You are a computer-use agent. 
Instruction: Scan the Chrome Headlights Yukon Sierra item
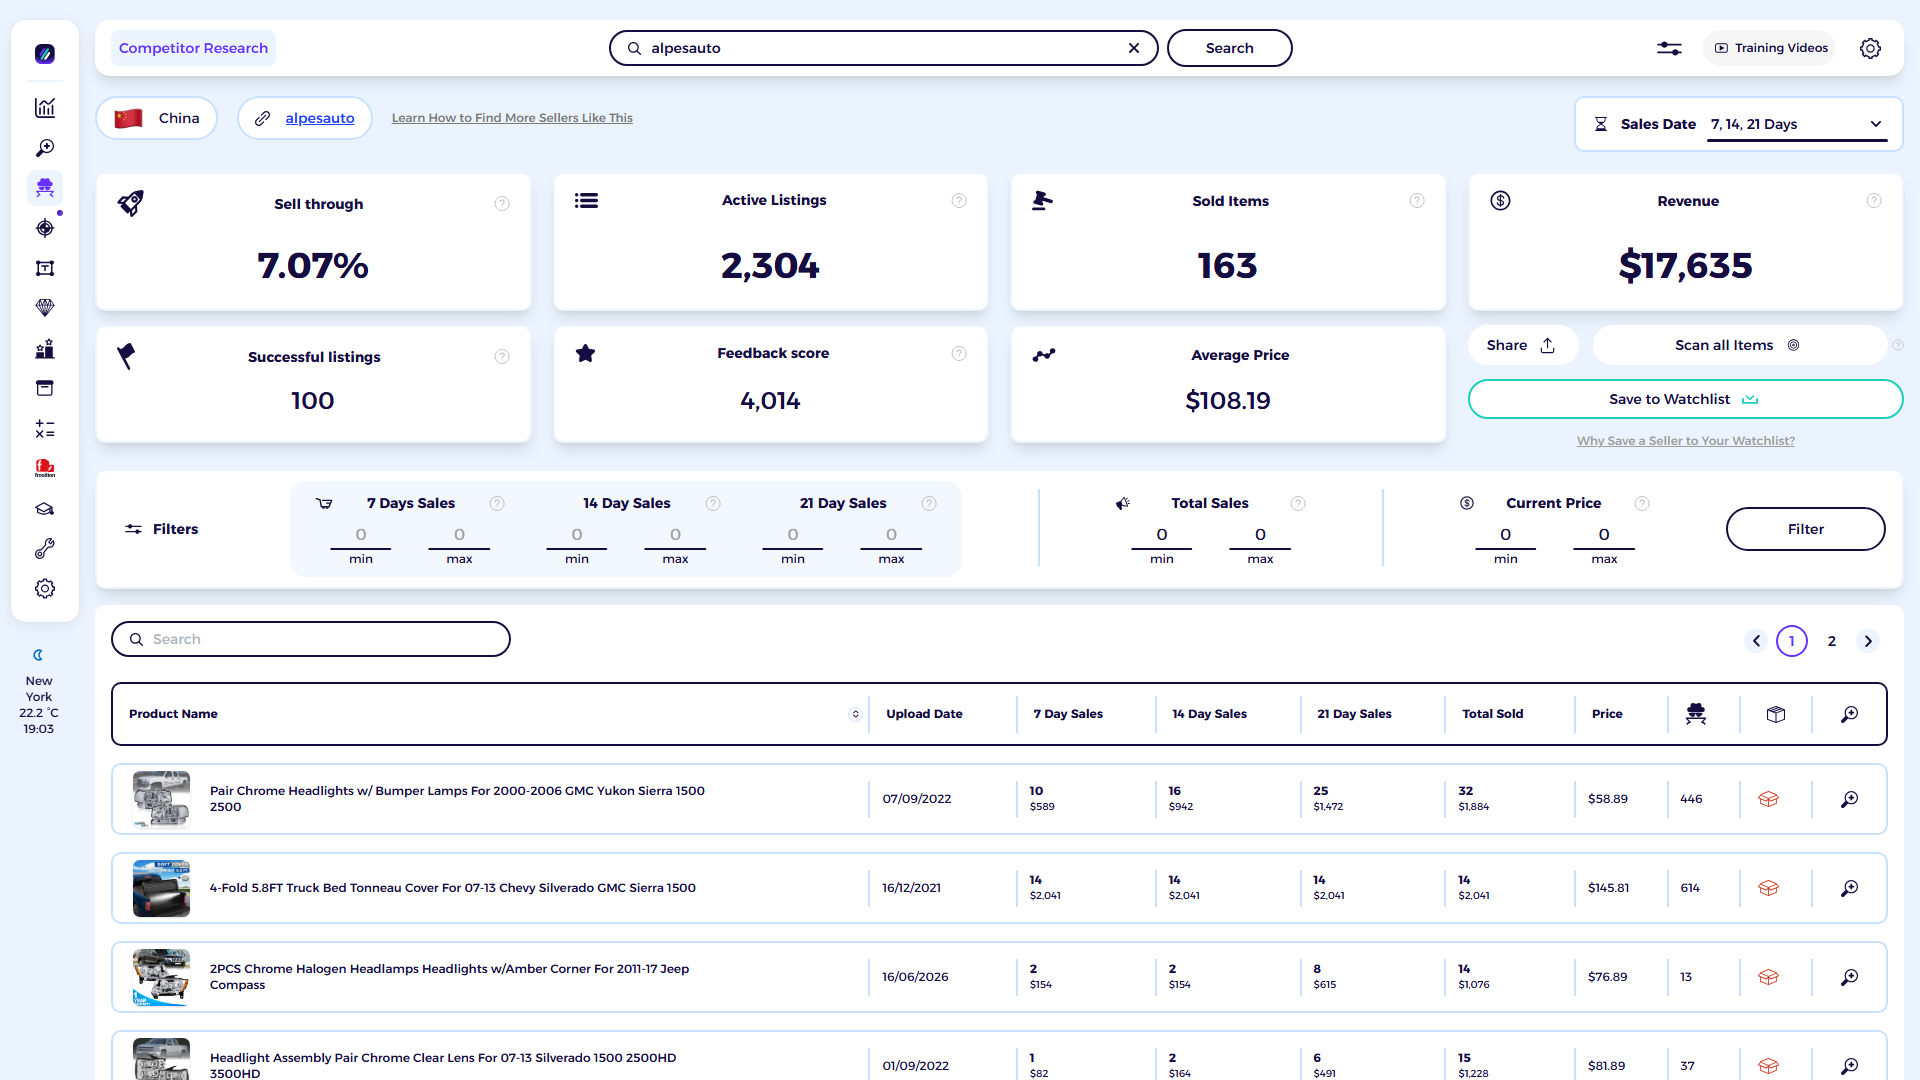tap(1850, 799)
